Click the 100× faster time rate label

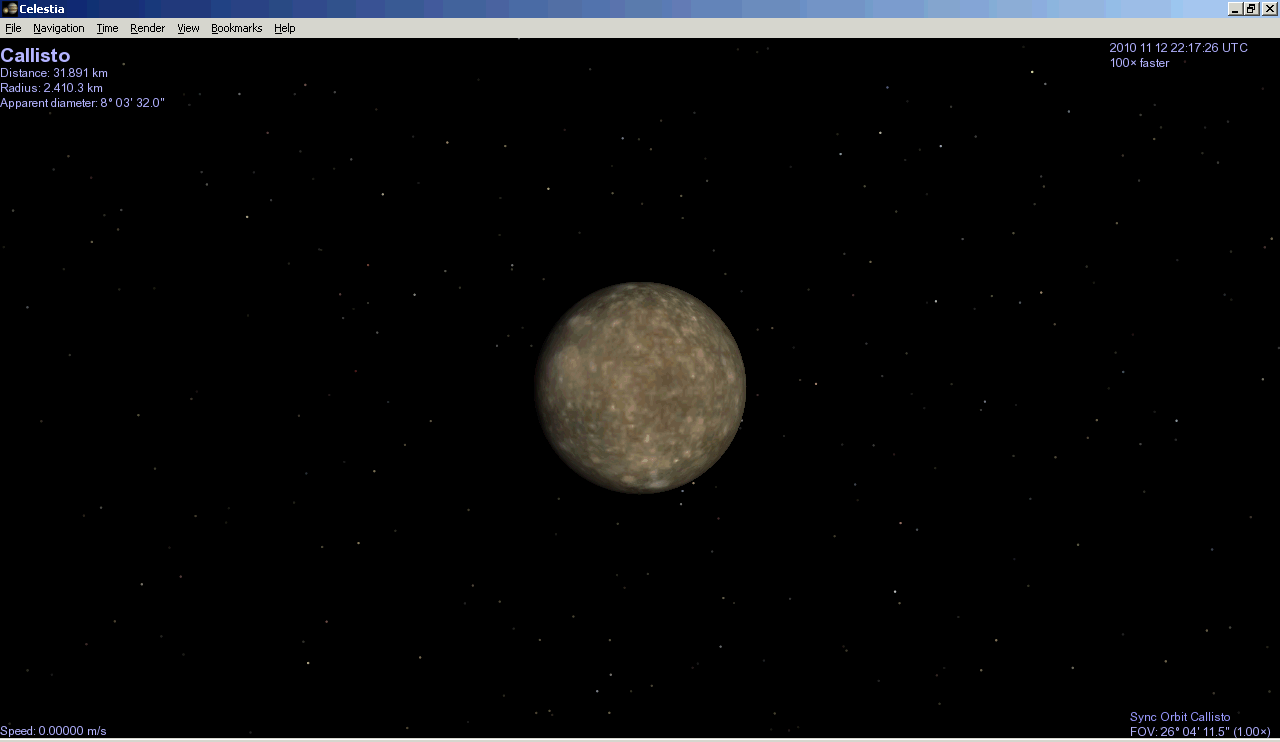coord(1139,63)
